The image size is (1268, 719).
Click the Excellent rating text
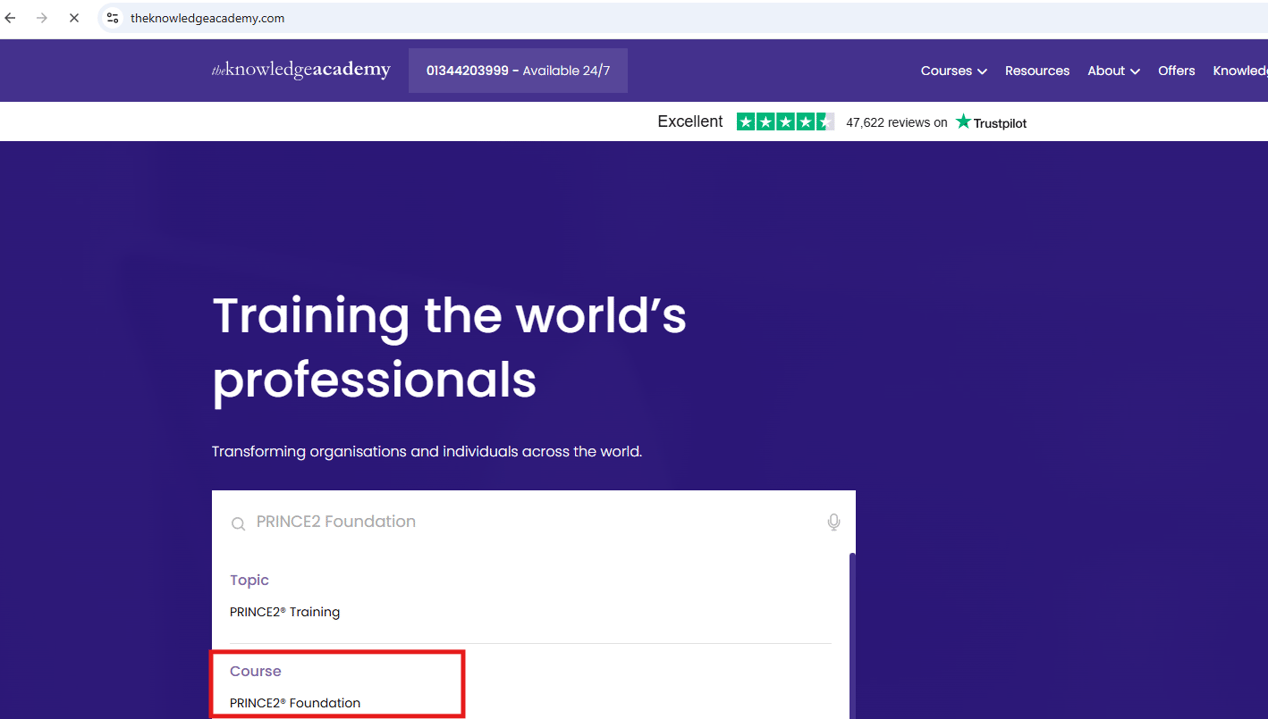click(x=690, y=122)
